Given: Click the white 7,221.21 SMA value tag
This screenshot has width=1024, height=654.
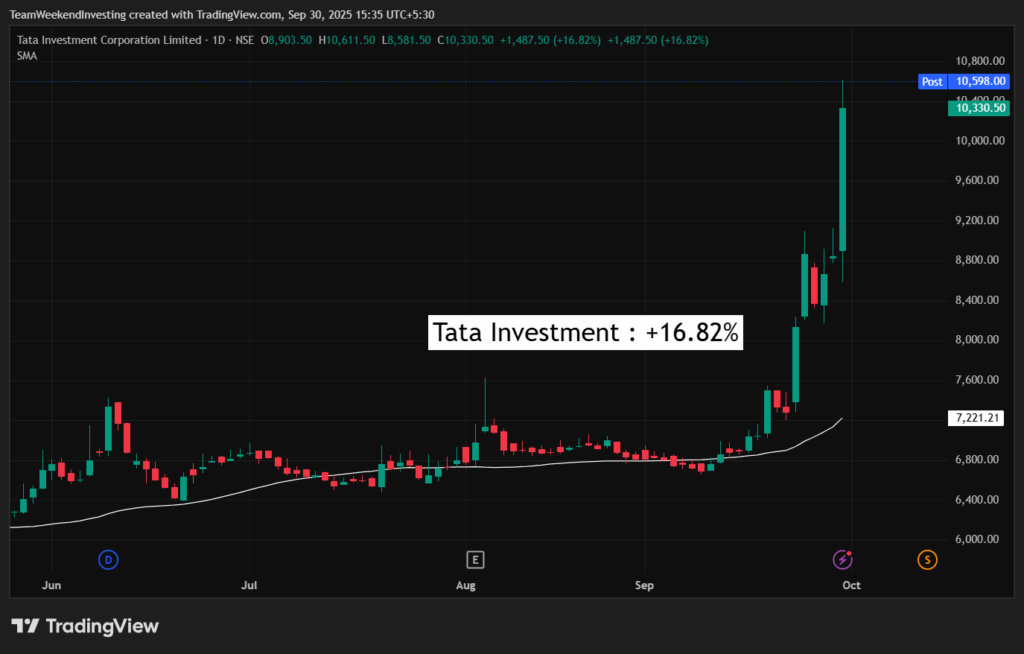Looking at the screenshot, I should [x=979, y=417].
